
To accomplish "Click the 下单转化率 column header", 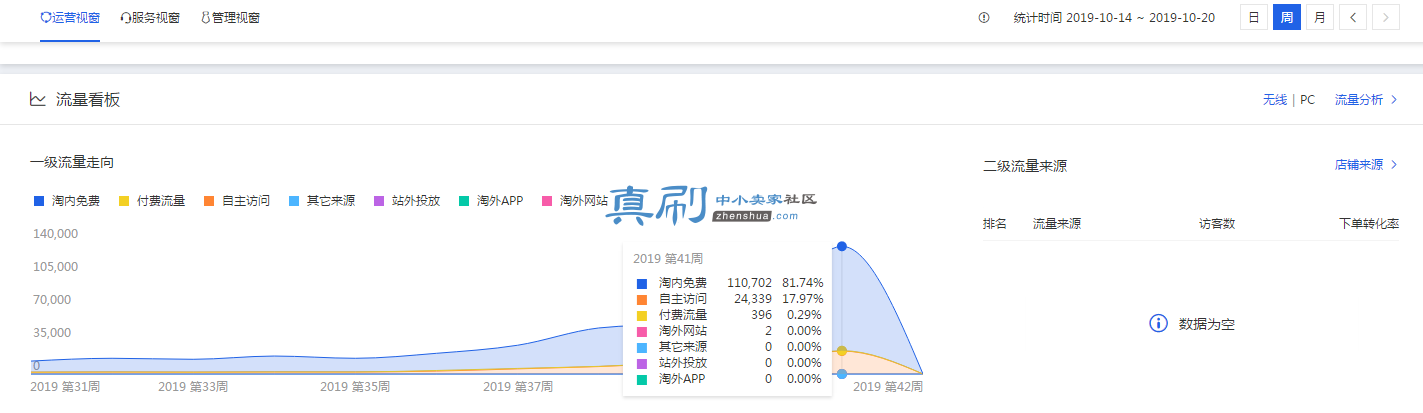I will 1369,224.
